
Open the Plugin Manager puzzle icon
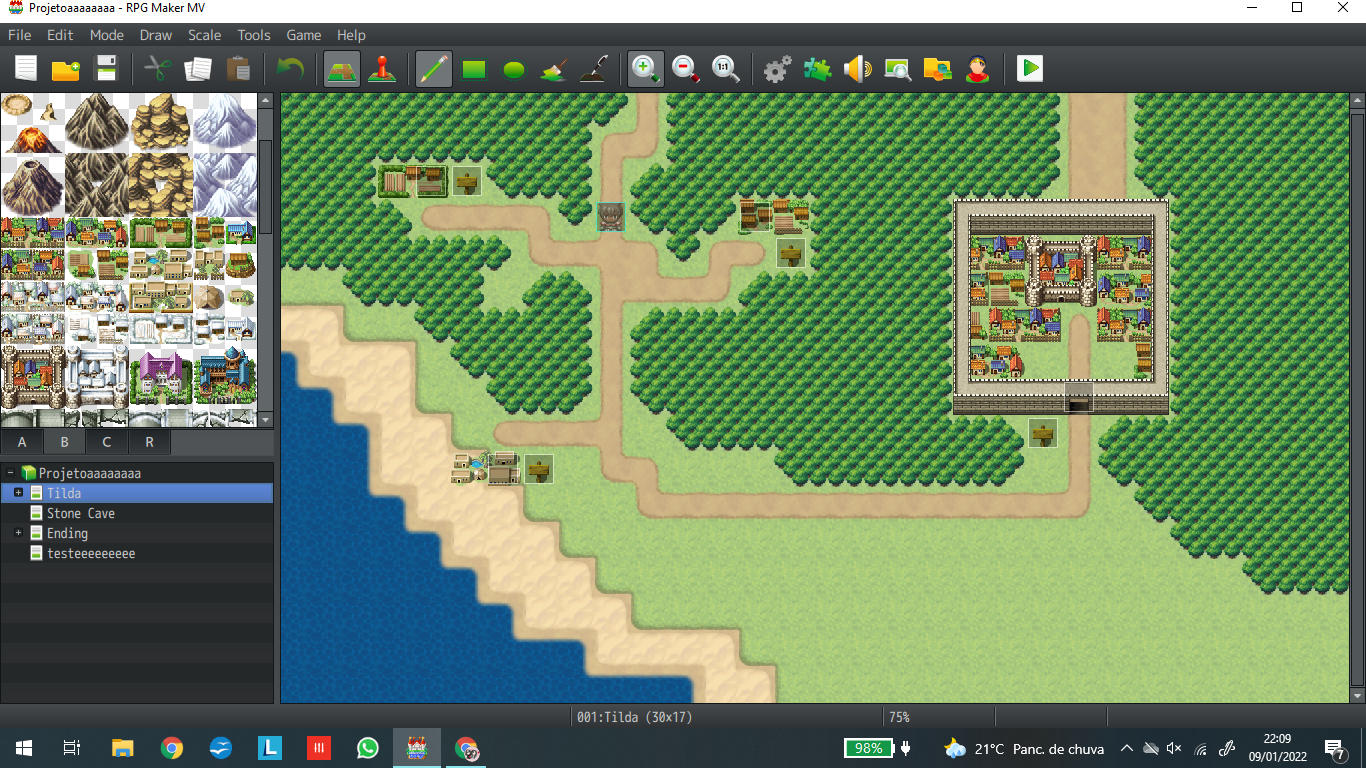click(x=818, y=69)
